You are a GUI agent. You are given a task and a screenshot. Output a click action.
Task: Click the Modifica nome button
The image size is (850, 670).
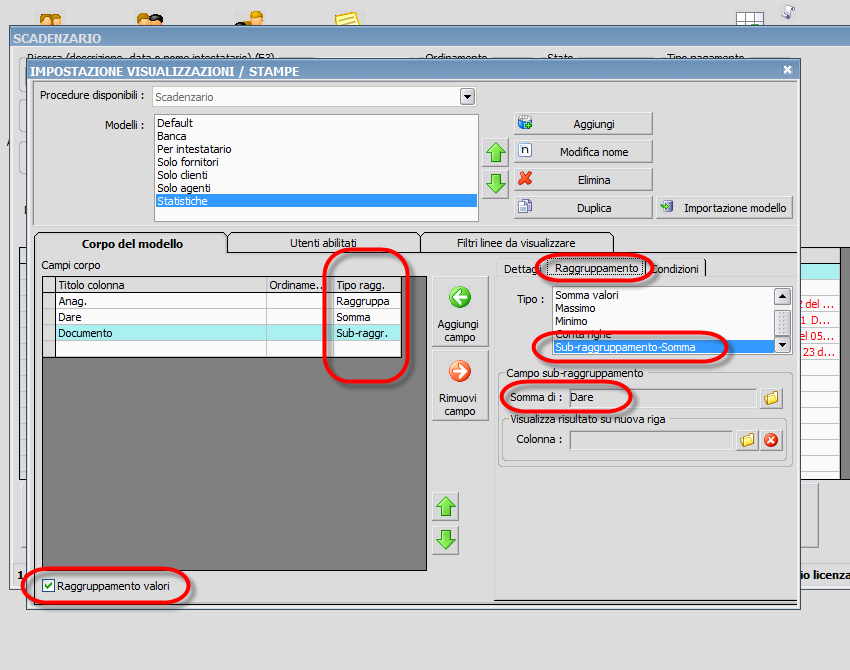583,152
